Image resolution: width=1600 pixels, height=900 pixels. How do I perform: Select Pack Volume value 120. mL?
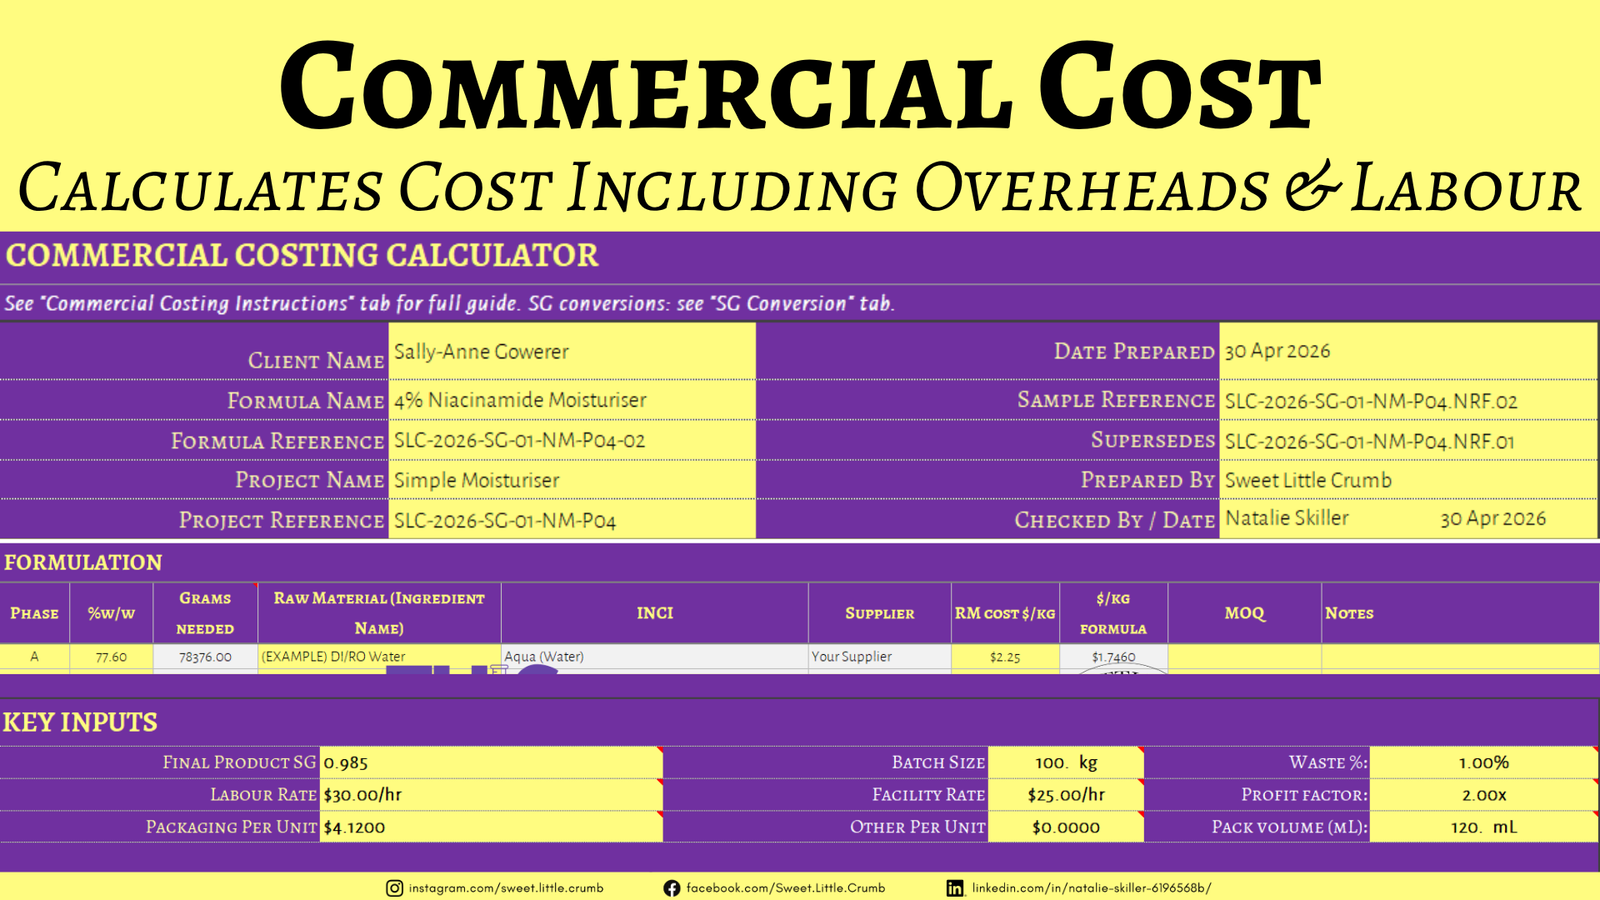1484,827
